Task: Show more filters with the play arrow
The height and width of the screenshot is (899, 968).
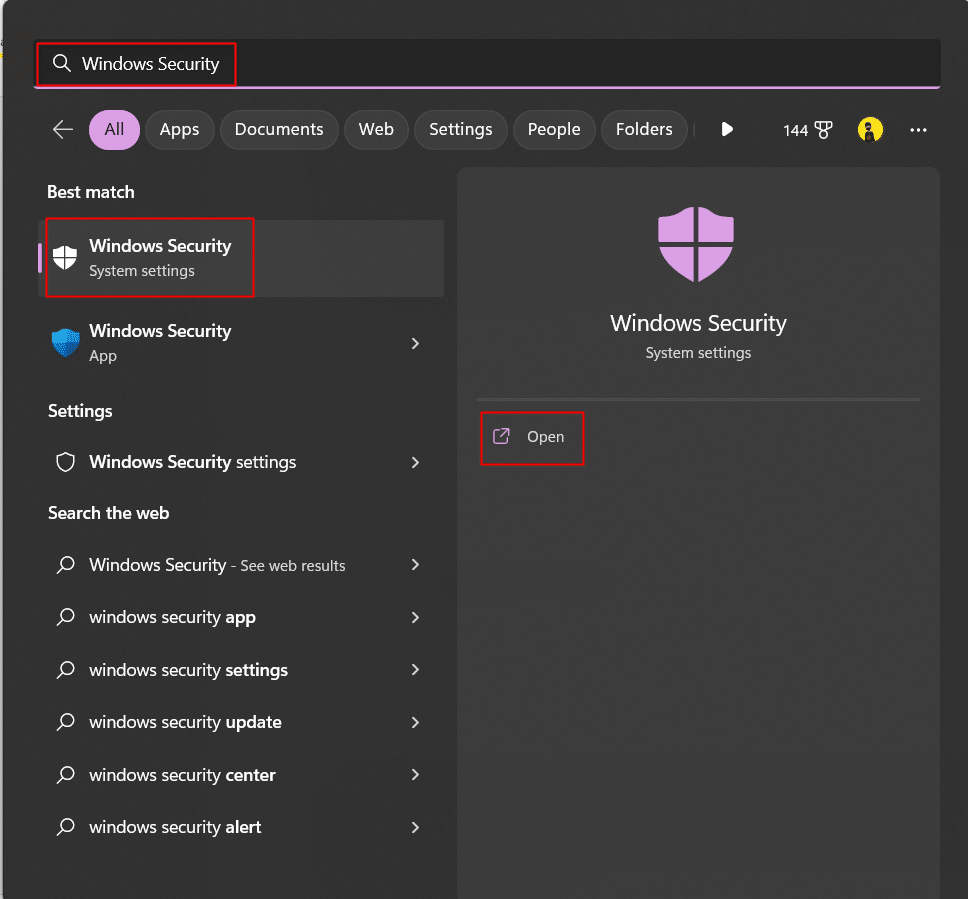Action: click(727, 130)
